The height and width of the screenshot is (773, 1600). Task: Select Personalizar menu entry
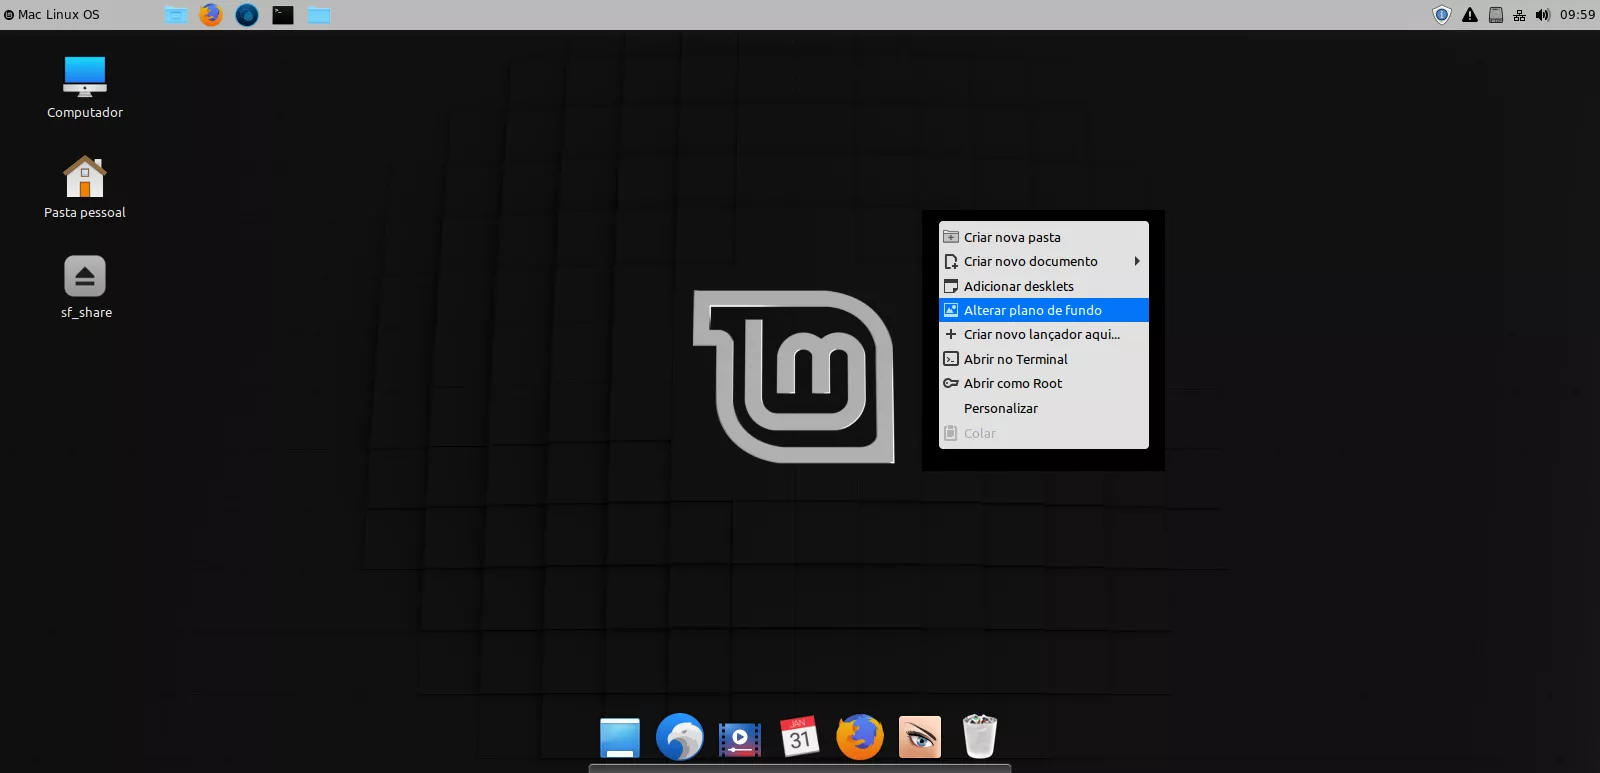(1044, 408)
